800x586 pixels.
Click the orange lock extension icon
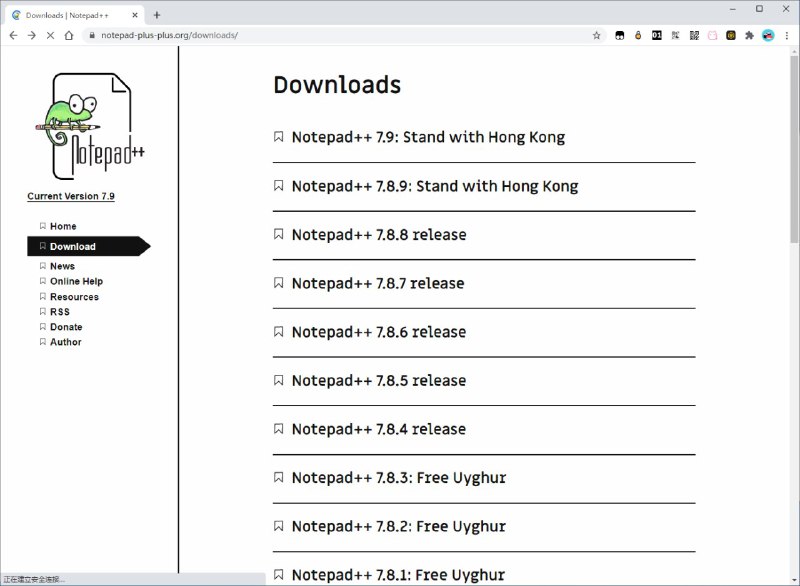tap(638, 35)
